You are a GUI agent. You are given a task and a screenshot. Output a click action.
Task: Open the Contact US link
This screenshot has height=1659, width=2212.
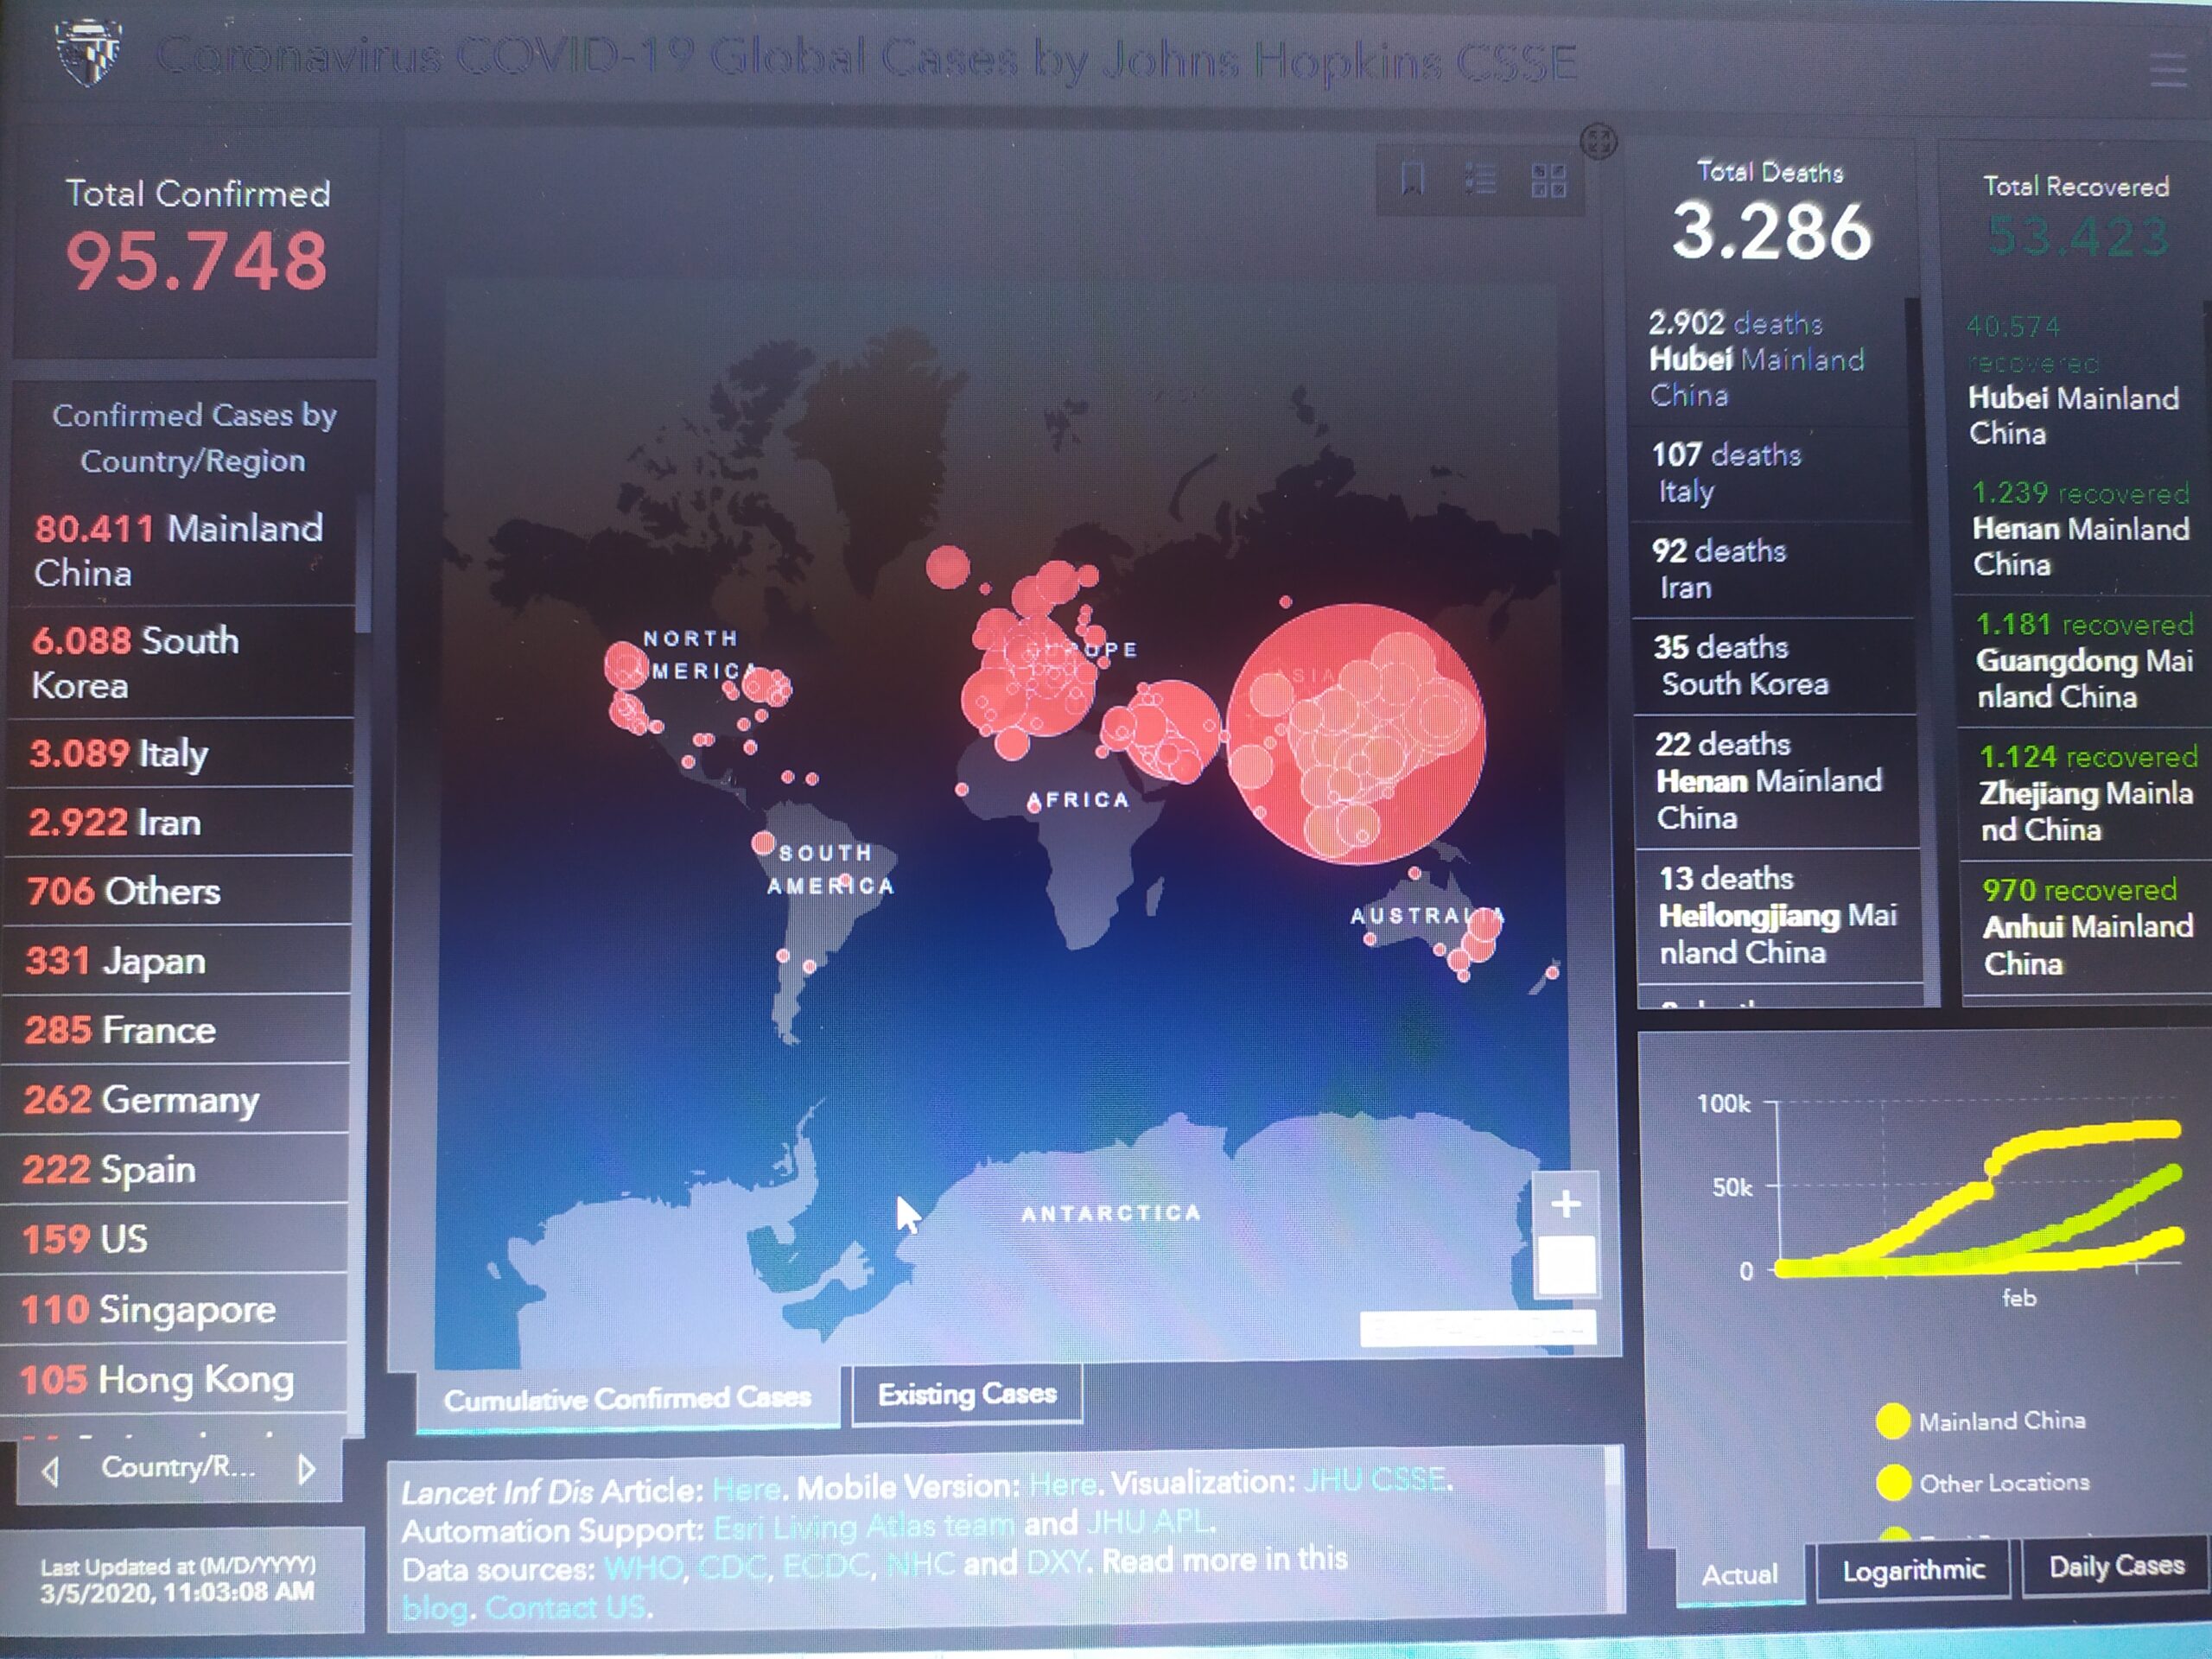[565, 1607]
